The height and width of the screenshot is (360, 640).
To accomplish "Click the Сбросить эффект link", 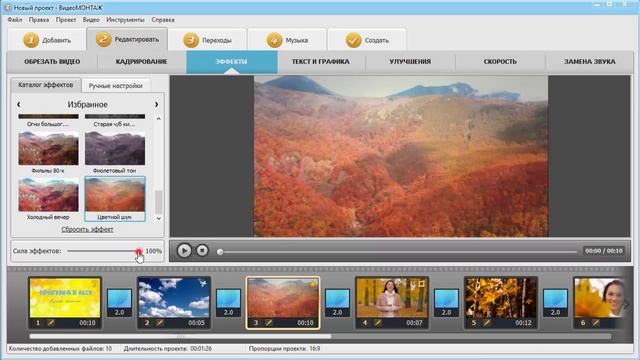I will tap(87, 229).
